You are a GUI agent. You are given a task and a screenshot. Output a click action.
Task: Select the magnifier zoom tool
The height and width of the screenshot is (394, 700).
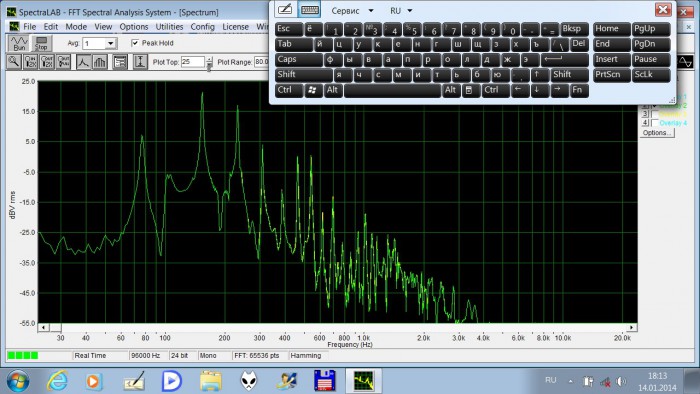coord(14,62)
